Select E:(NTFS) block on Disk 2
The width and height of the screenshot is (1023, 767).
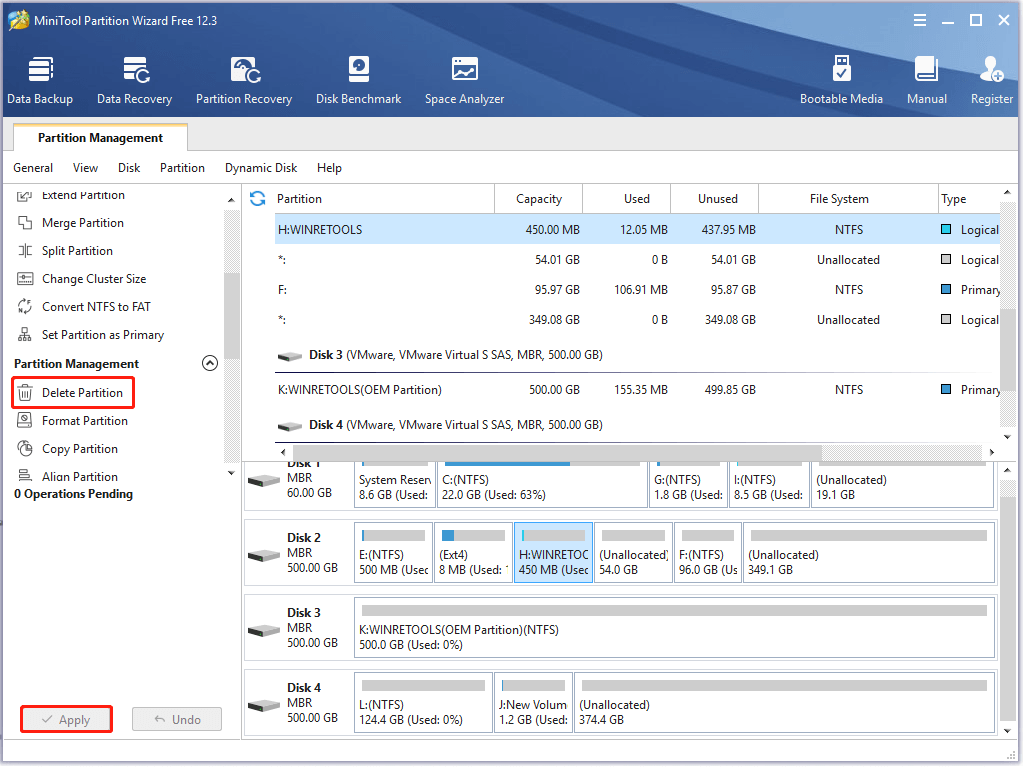pyautogui.click(x=393, y=552)
